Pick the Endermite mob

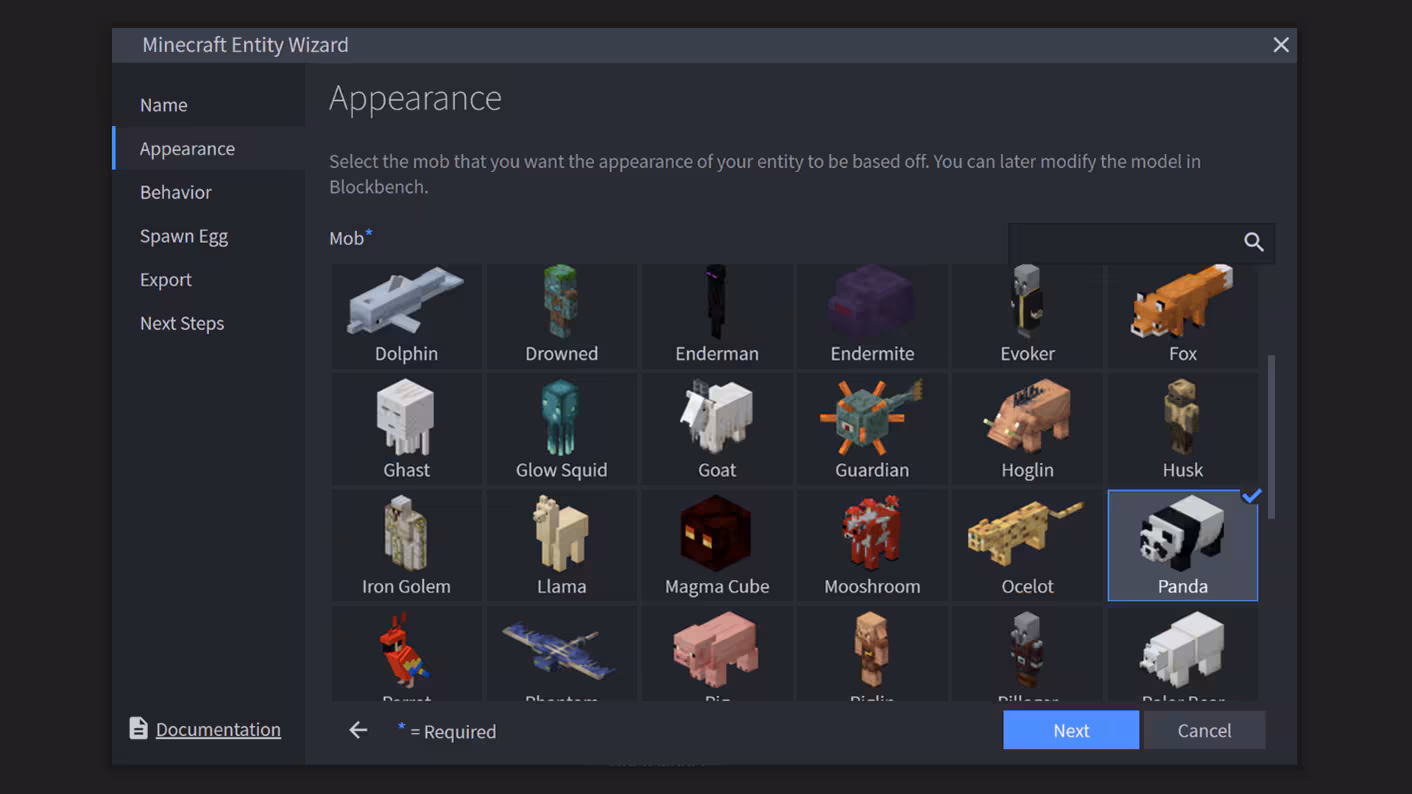(872, 316)
